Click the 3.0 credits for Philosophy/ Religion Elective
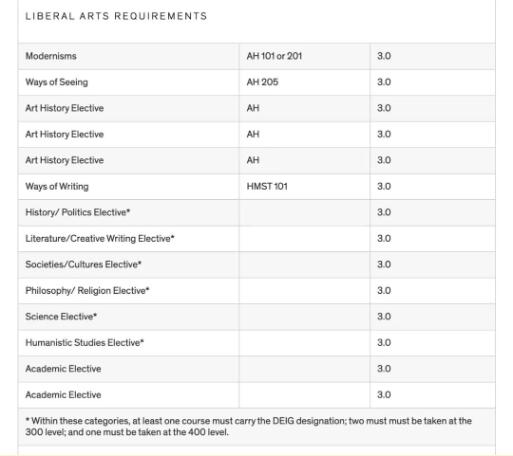Image resolution: width=513 pixels, height=456 pixels. [384, 291]
